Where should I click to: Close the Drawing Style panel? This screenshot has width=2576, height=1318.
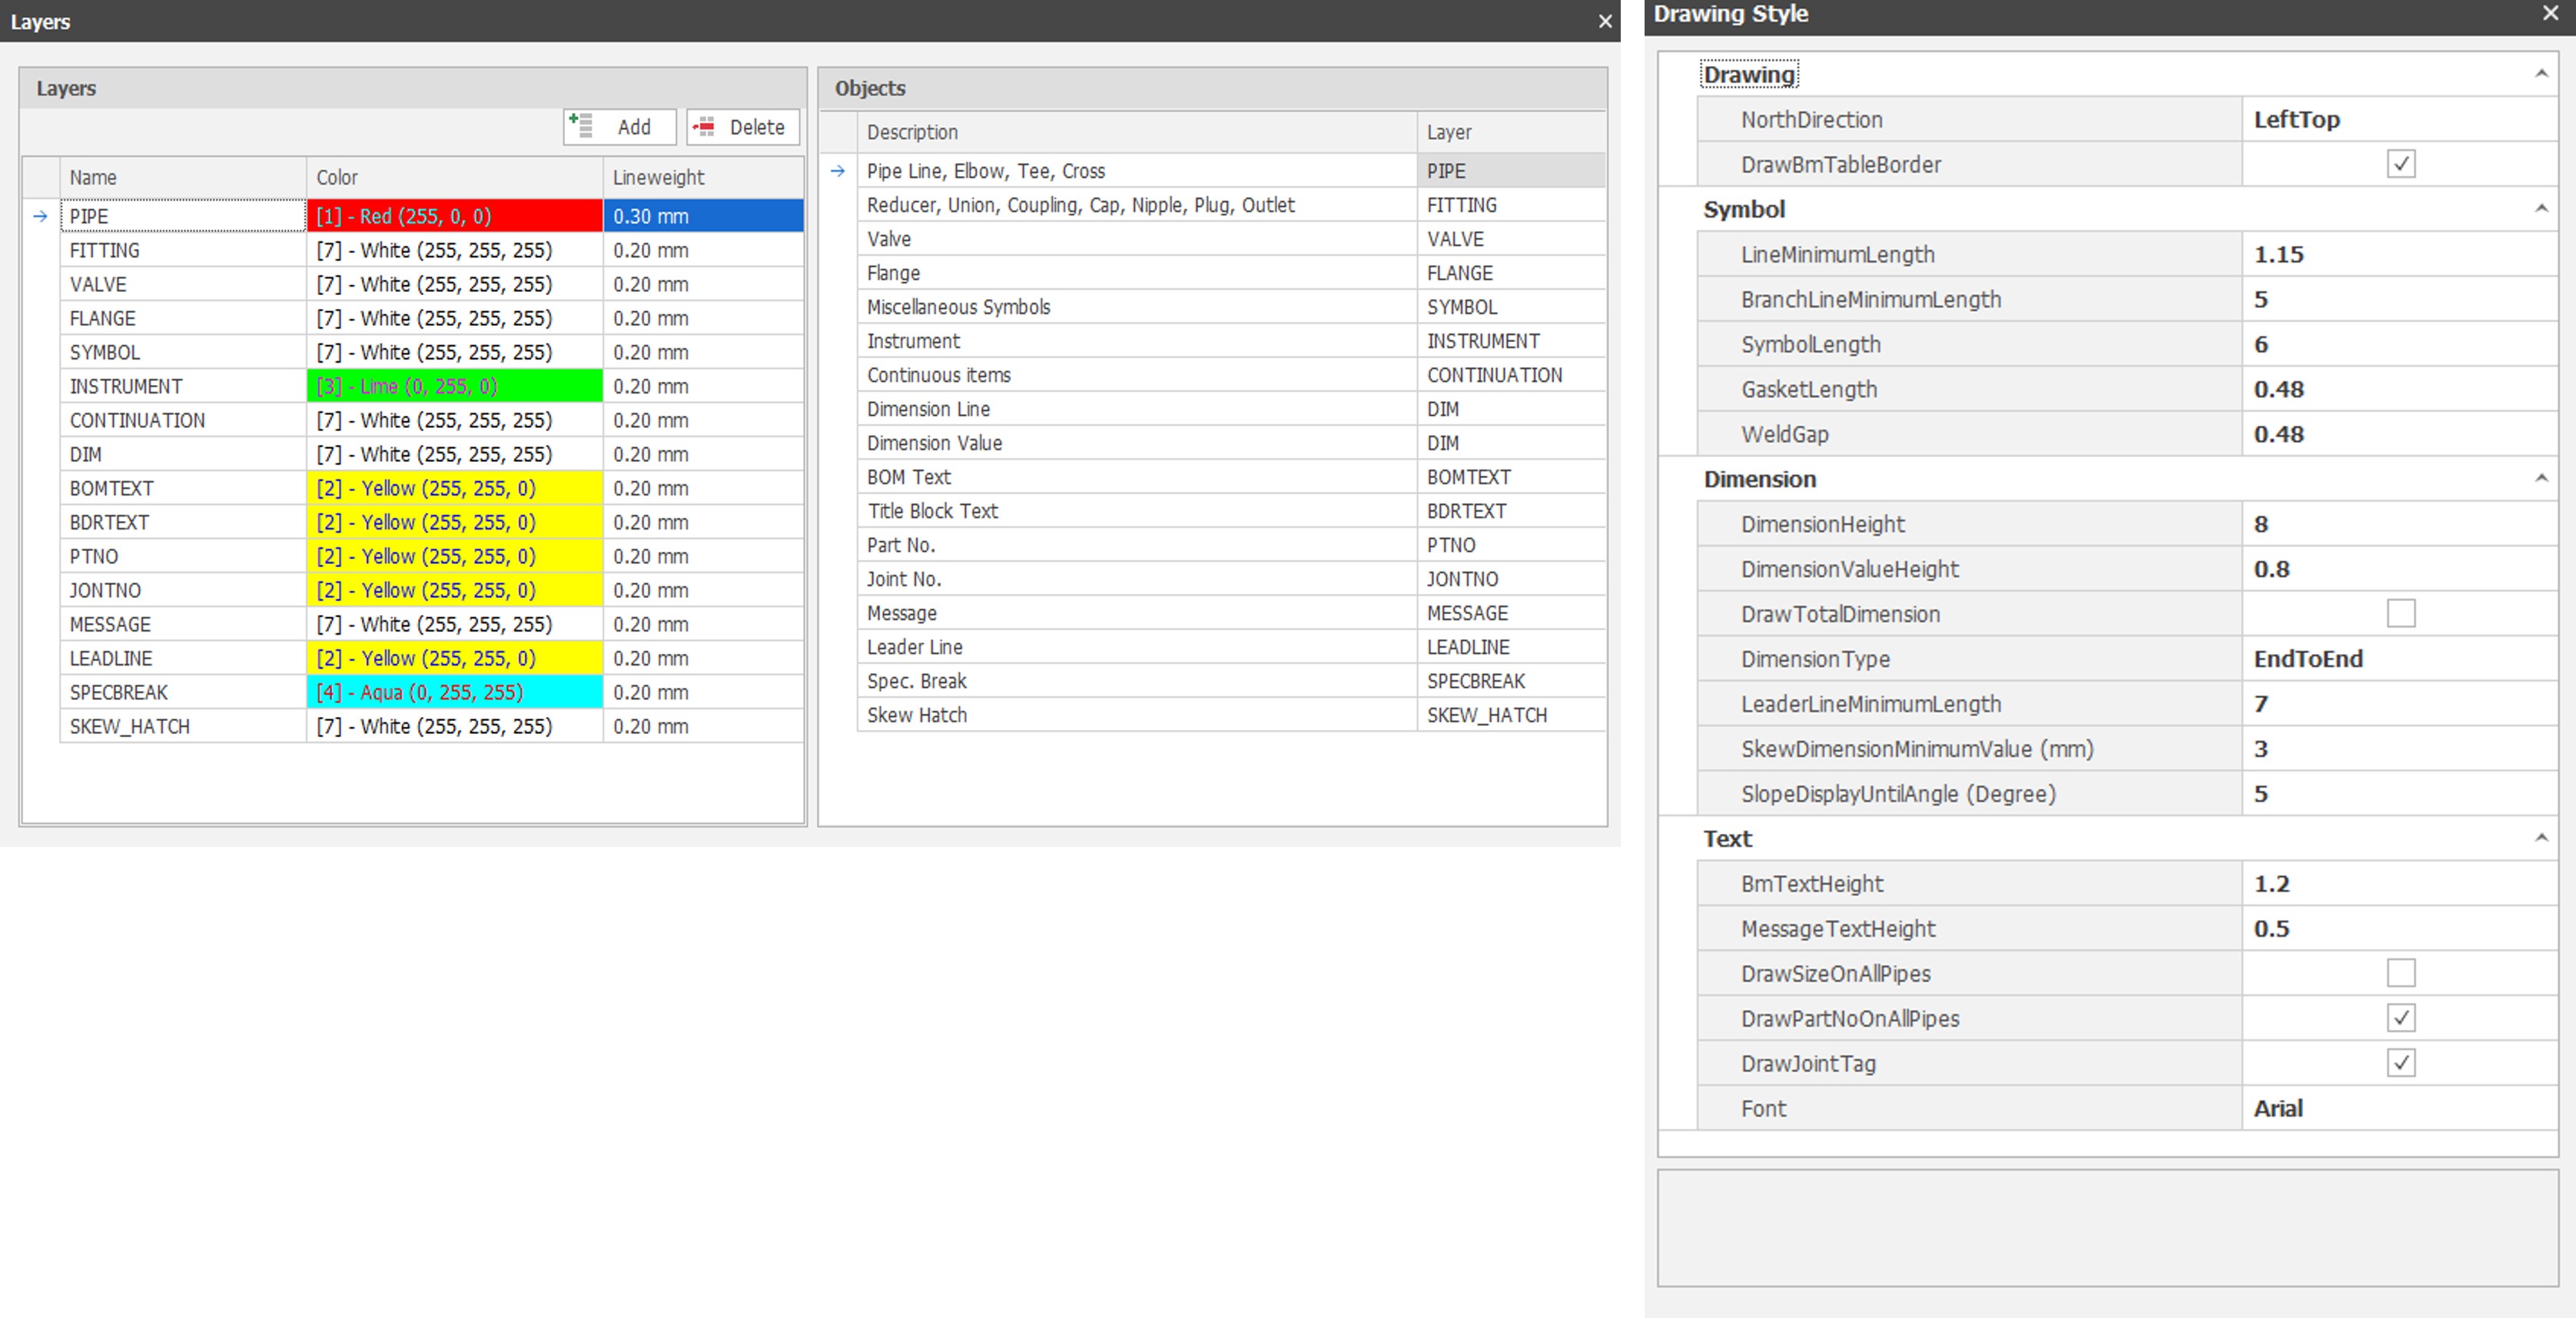click(2549, 13)
